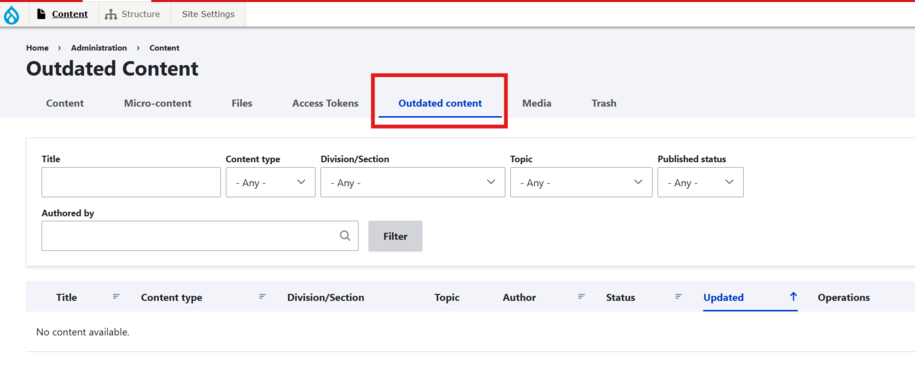
Task: Open the Topic filter dropdown
Action: pos(581,183)
